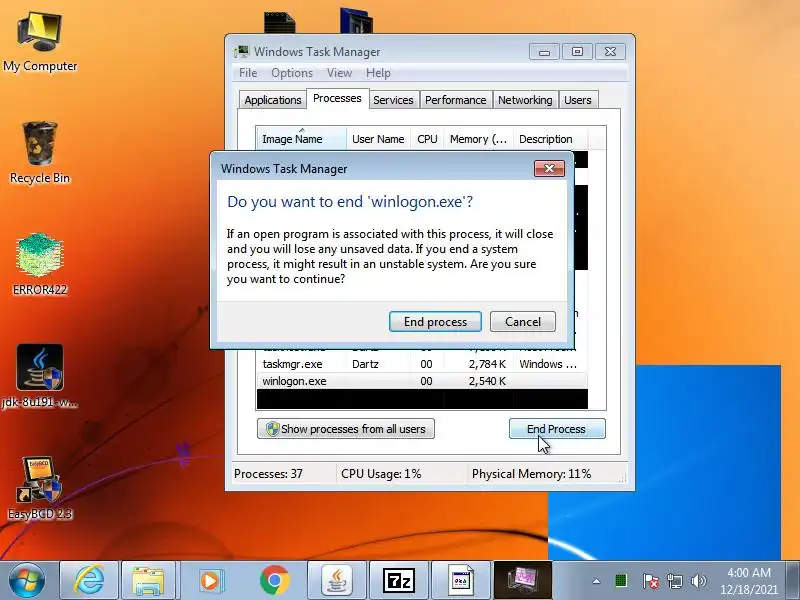
Task: Switch to the Applications tab
Action: point(272,100)
